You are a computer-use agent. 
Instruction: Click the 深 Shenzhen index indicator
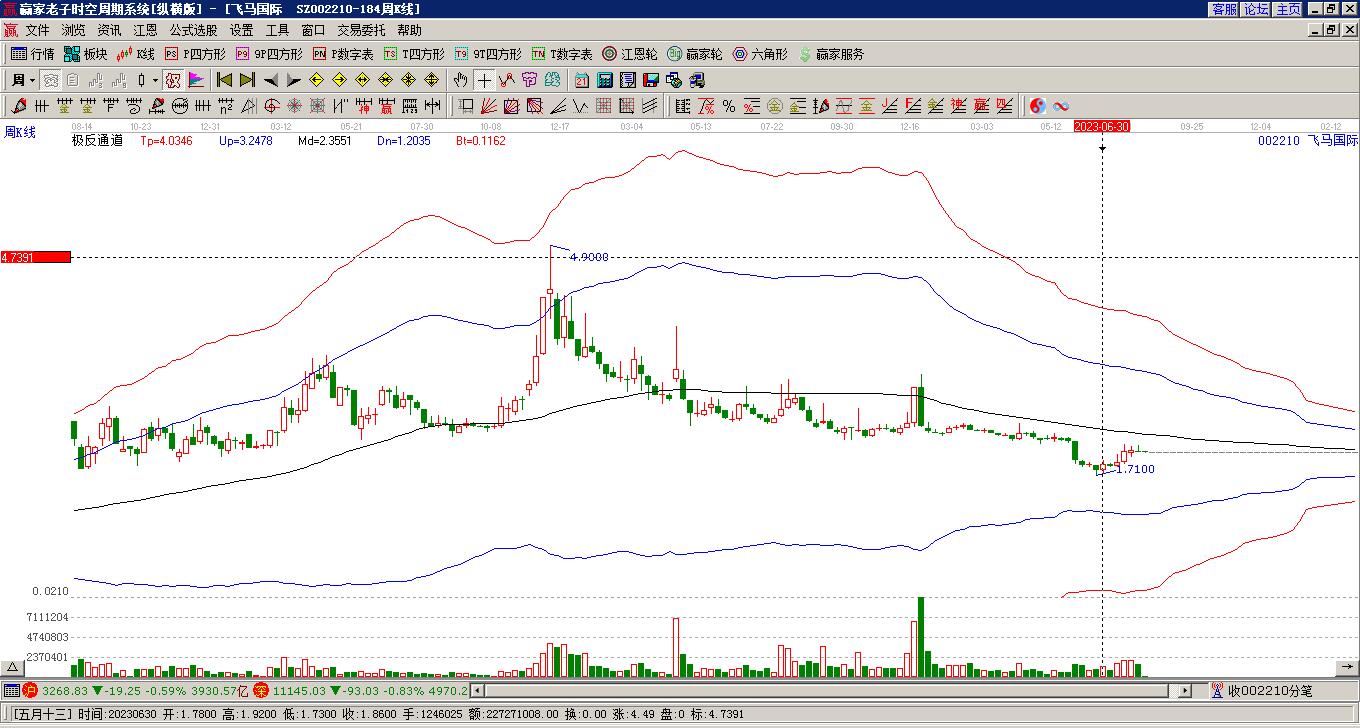(x=260, y=690)
